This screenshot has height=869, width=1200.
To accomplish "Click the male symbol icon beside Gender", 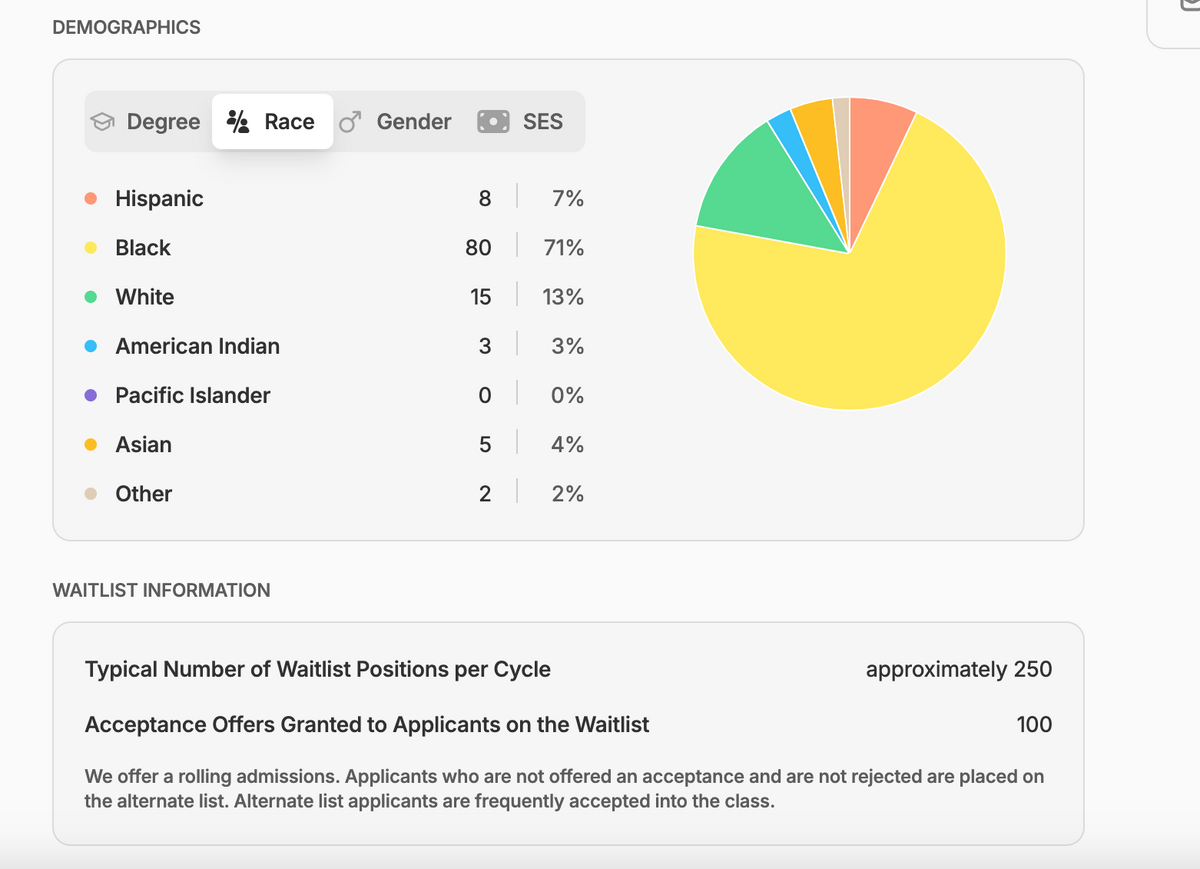I will click(350, 122).
